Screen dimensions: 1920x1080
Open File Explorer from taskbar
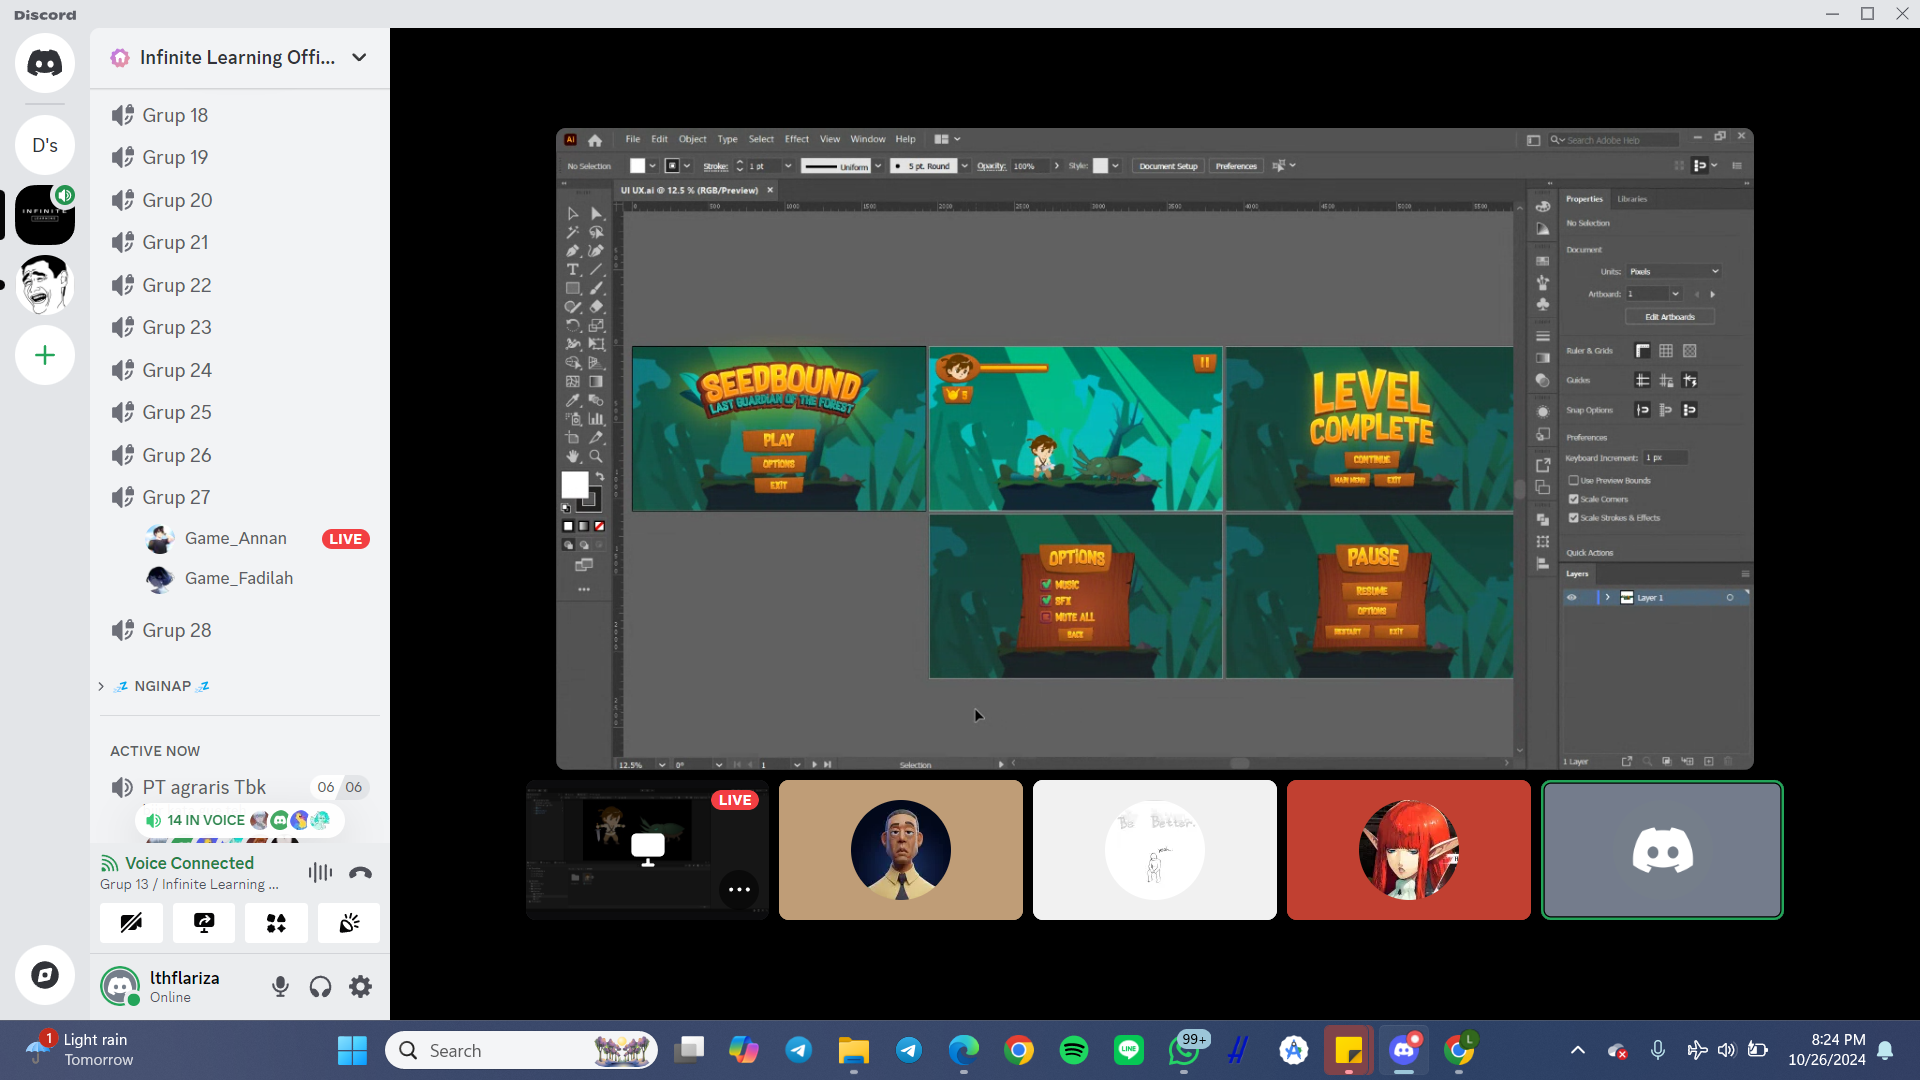[x=854, y=1050]
